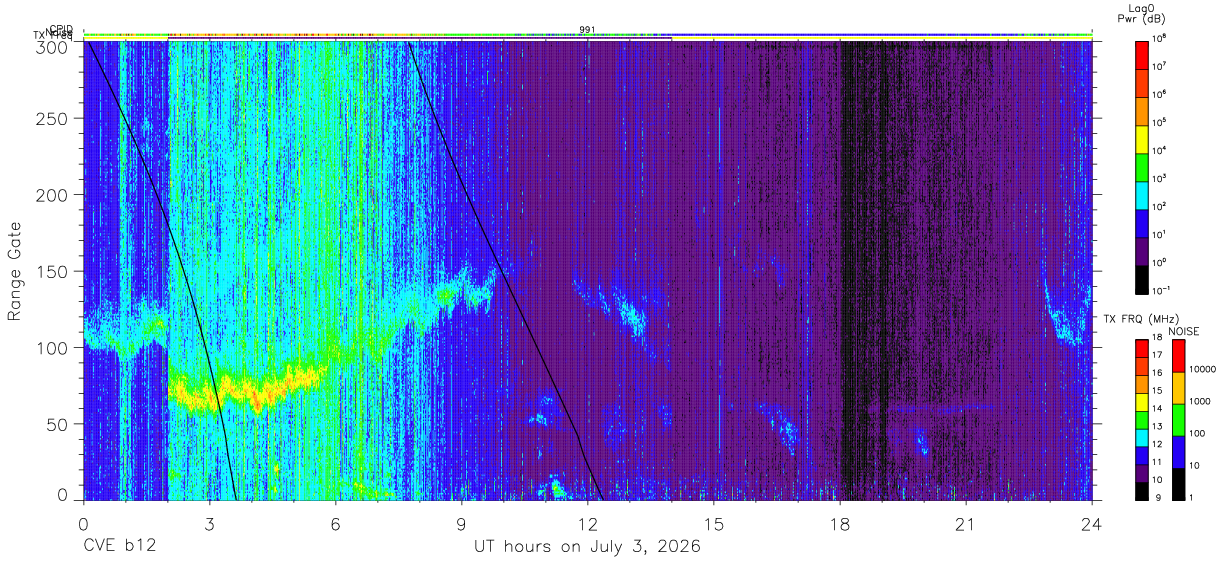The height and width of the screenshot is (567, 1228).
Task: Click the '10000' label on the NOISE scale
Action: click(1203, 370)
